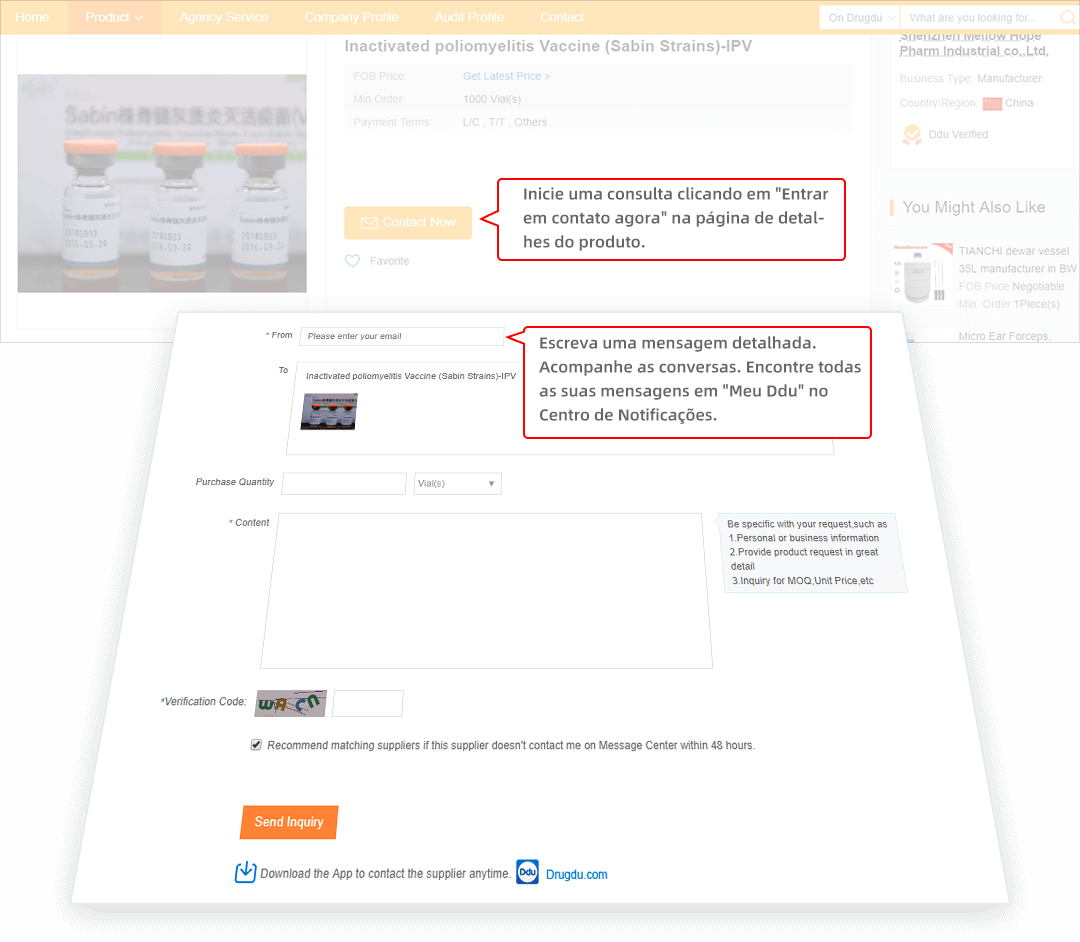Click the Ddu Verified badge icon
Image resolution: width=1080 pixels, height=942 pixels.
pyautogui.click(x=911, y=134)
